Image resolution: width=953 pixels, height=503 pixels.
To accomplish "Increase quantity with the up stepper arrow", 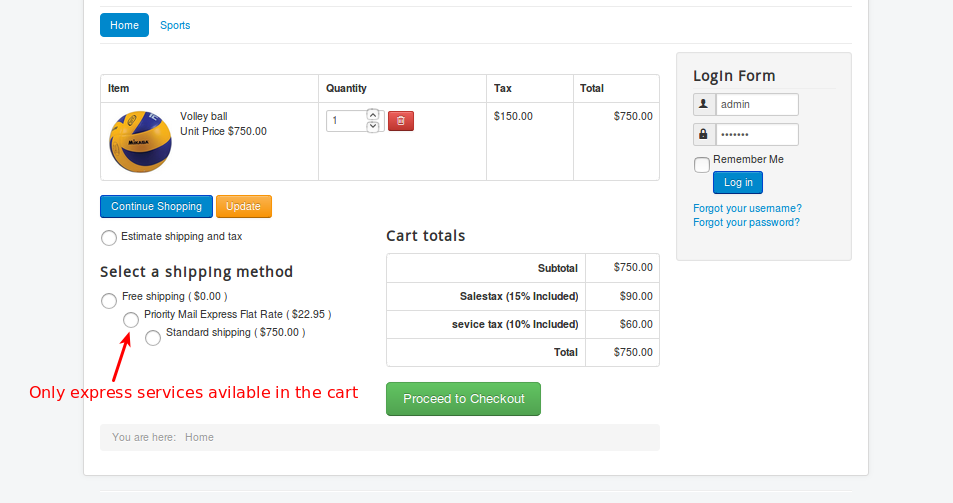I will 373,115.
